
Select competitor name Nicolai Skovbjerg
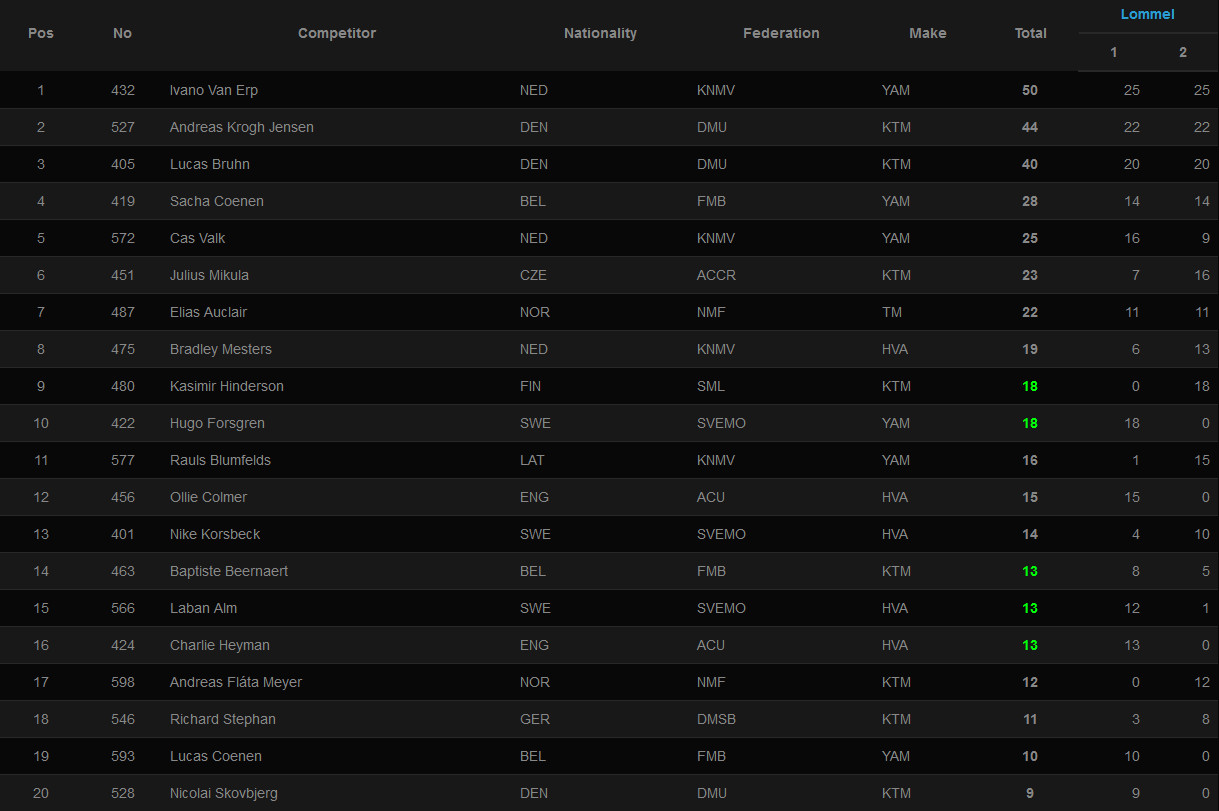click(x=224, y=793)
